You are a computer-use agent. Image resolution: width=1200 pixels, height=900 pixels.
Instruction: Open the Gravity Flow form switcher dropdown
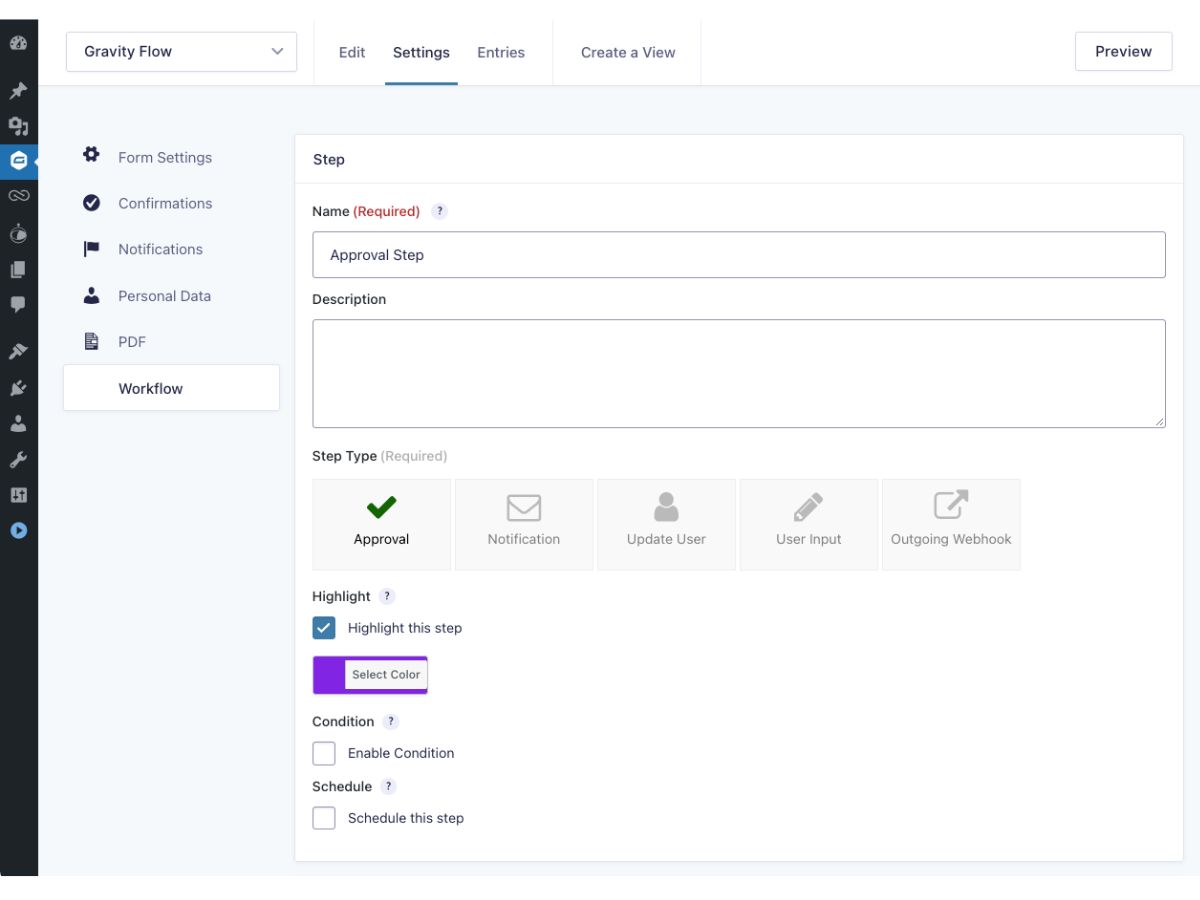pos(181,52)
